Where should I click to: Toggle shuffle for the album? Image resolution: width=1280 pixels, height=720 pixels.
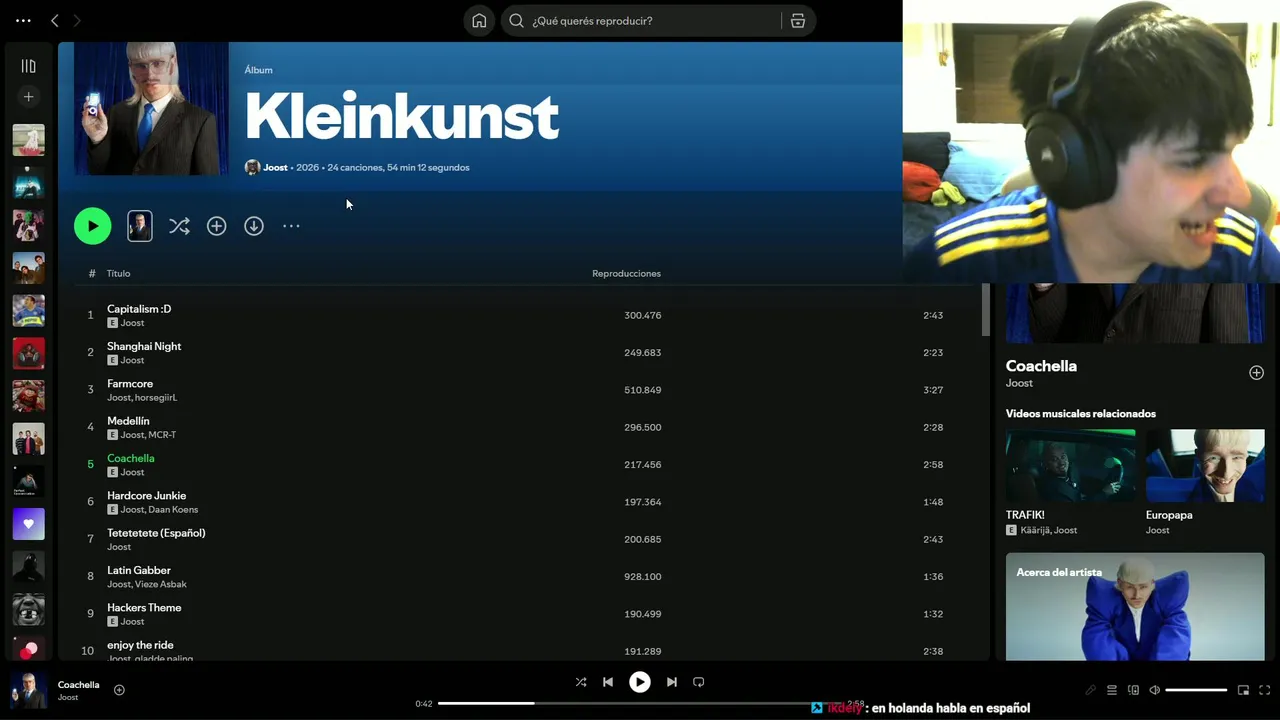point(179,226)
